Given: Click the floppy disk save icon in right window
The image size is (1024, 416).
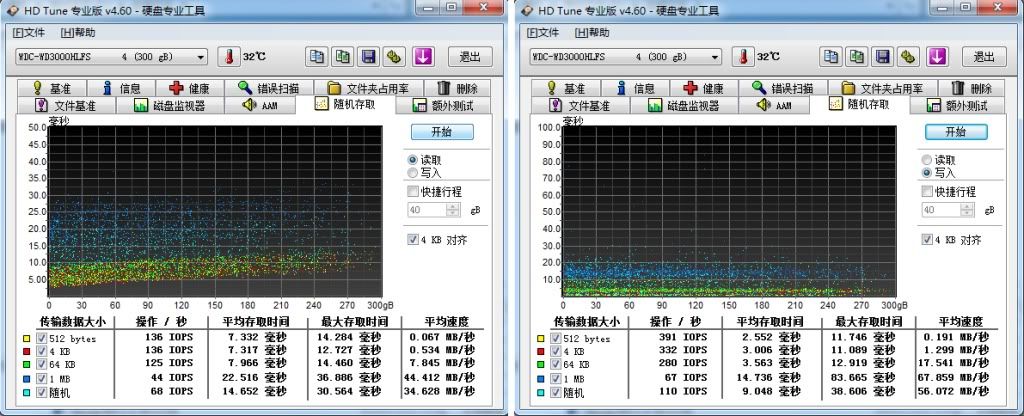Looking at the screenshot, I should point(883,57).
